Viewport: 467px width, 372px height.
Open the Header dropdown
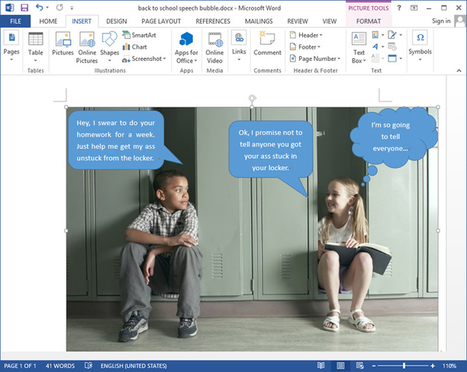tap(306, 35)
